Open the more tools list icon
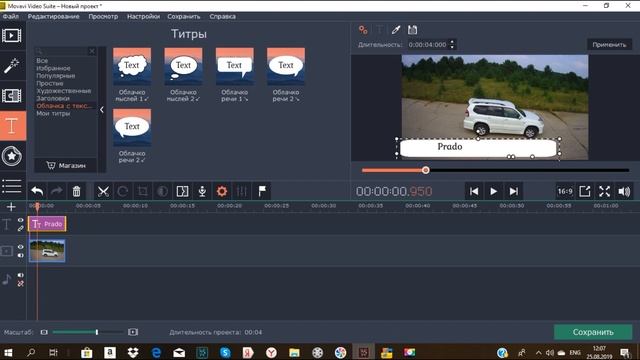640x360 pixels. [x=12, y=186]
